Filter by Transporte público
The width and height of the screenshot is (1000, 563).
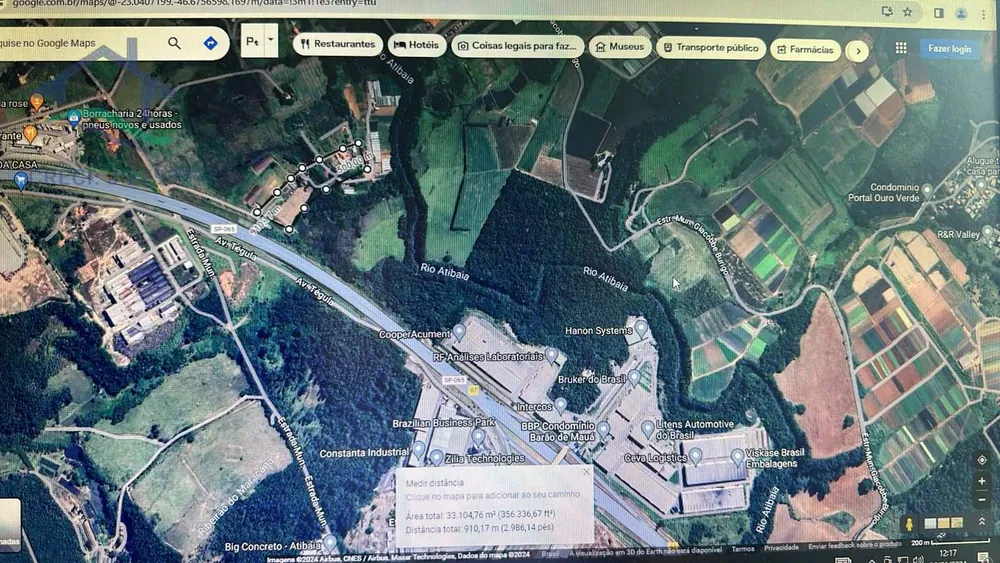[710, 48]
